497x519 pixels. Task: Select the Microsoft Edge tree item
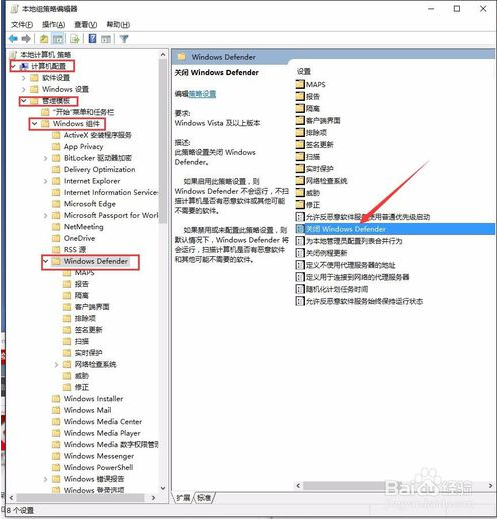click(90, 204)
